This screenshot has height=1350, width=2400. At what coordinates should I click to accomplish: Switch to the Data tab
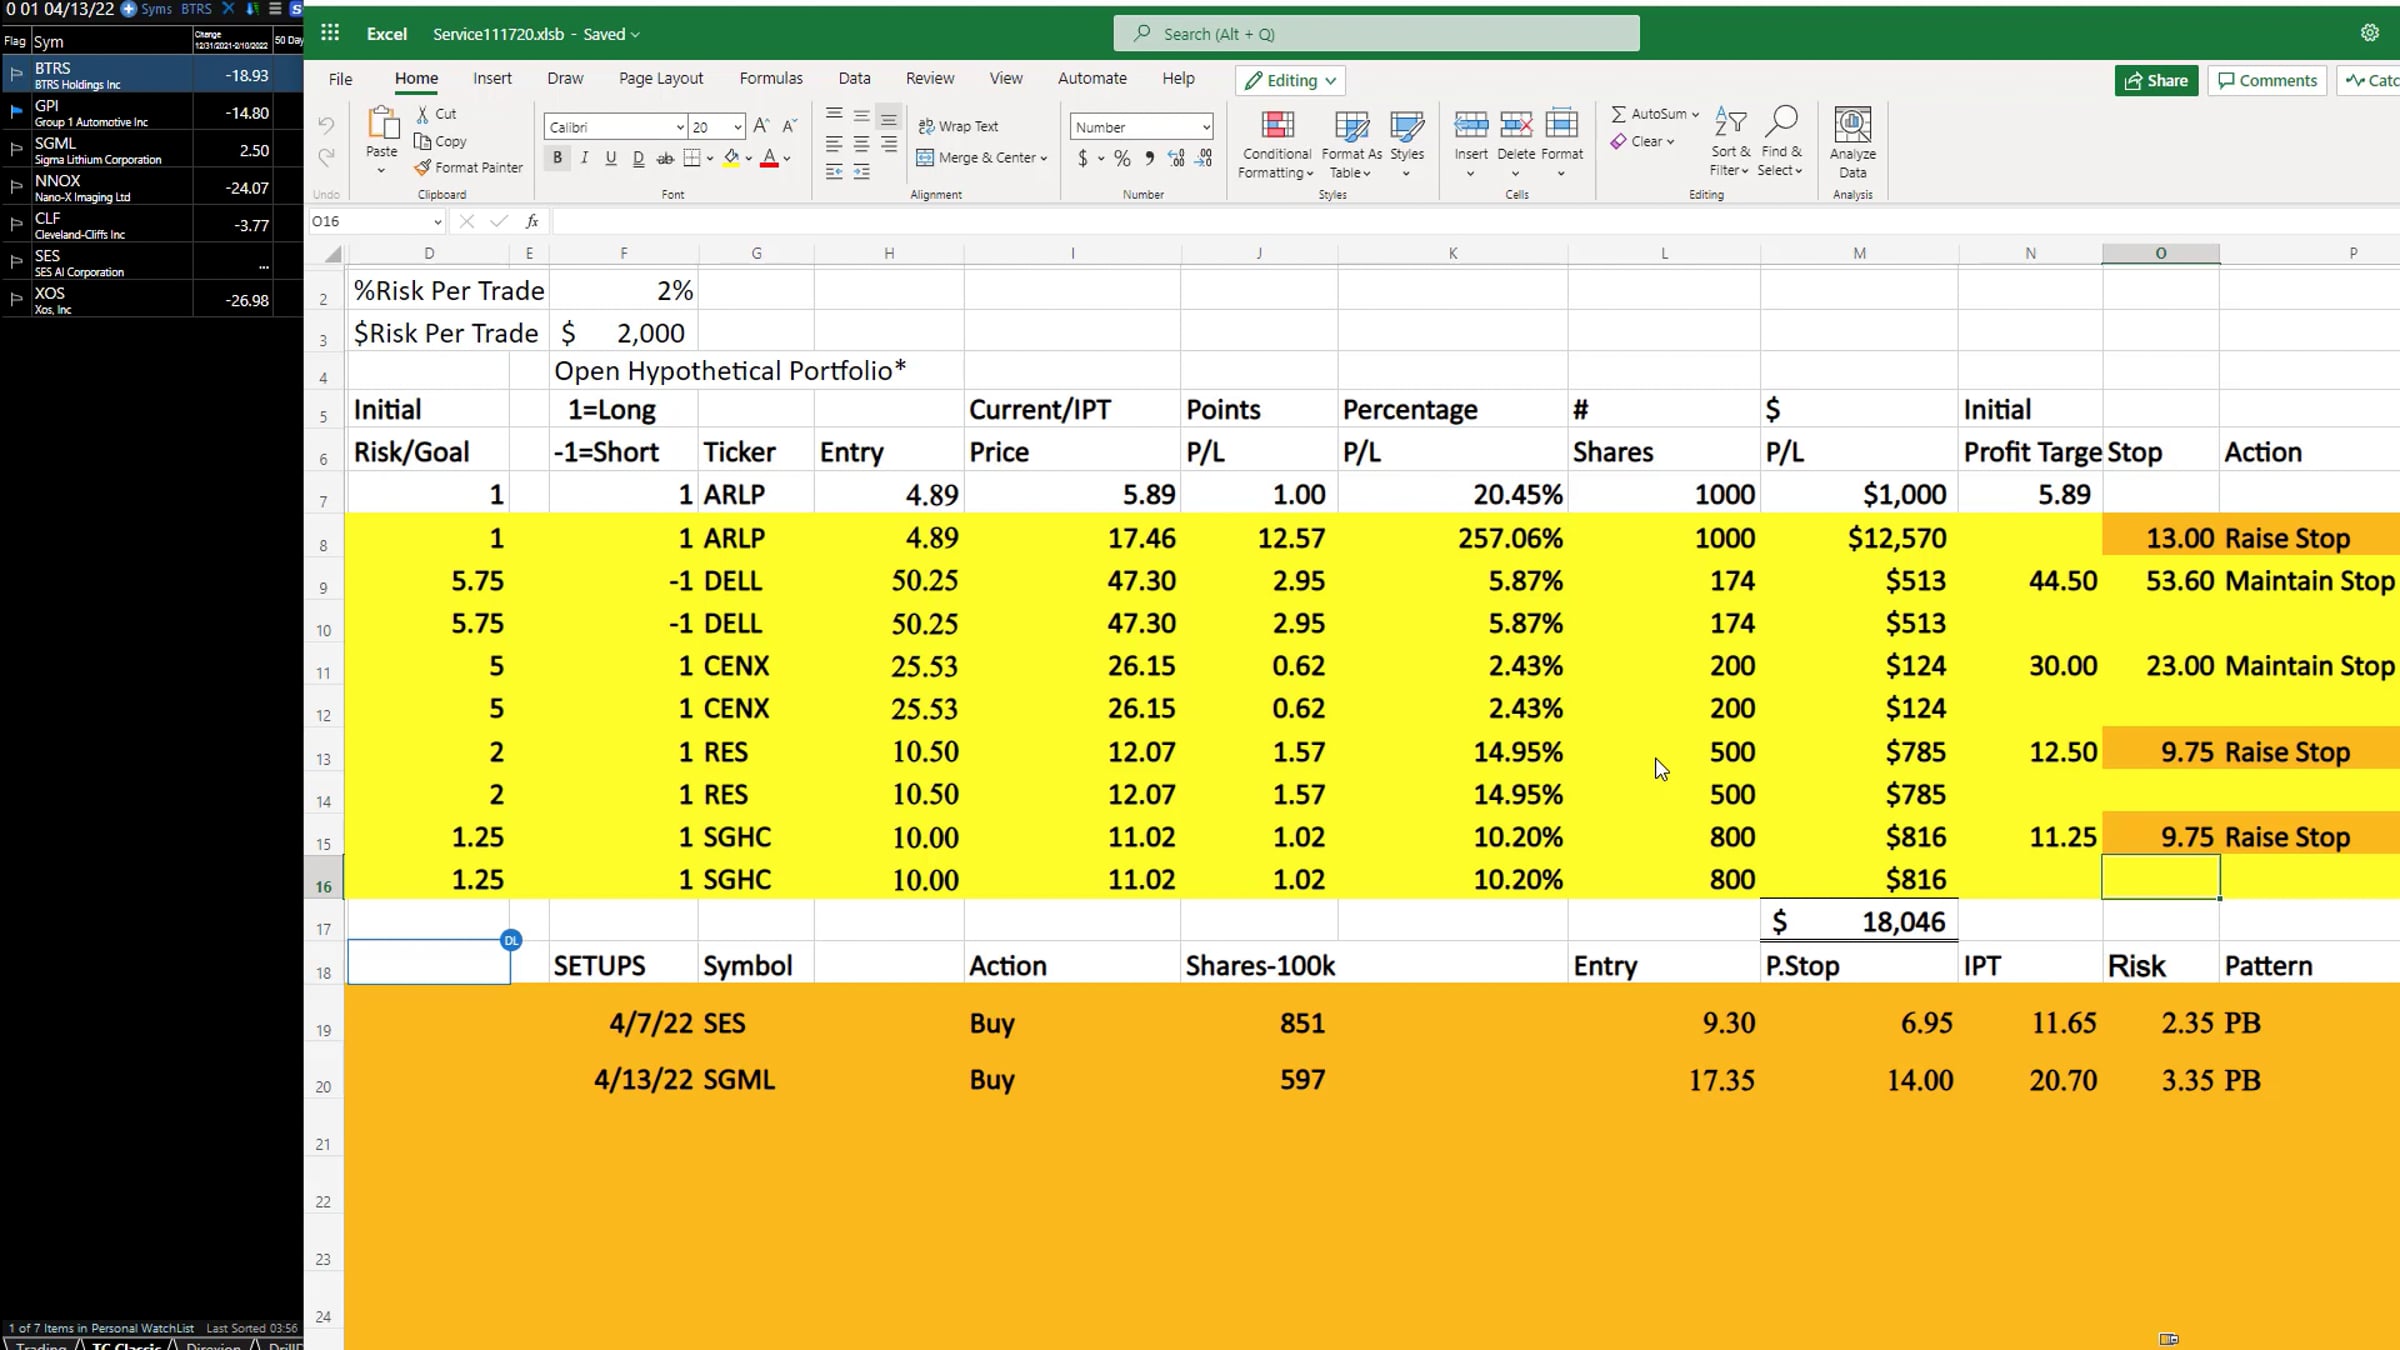(x=854, y=78)
